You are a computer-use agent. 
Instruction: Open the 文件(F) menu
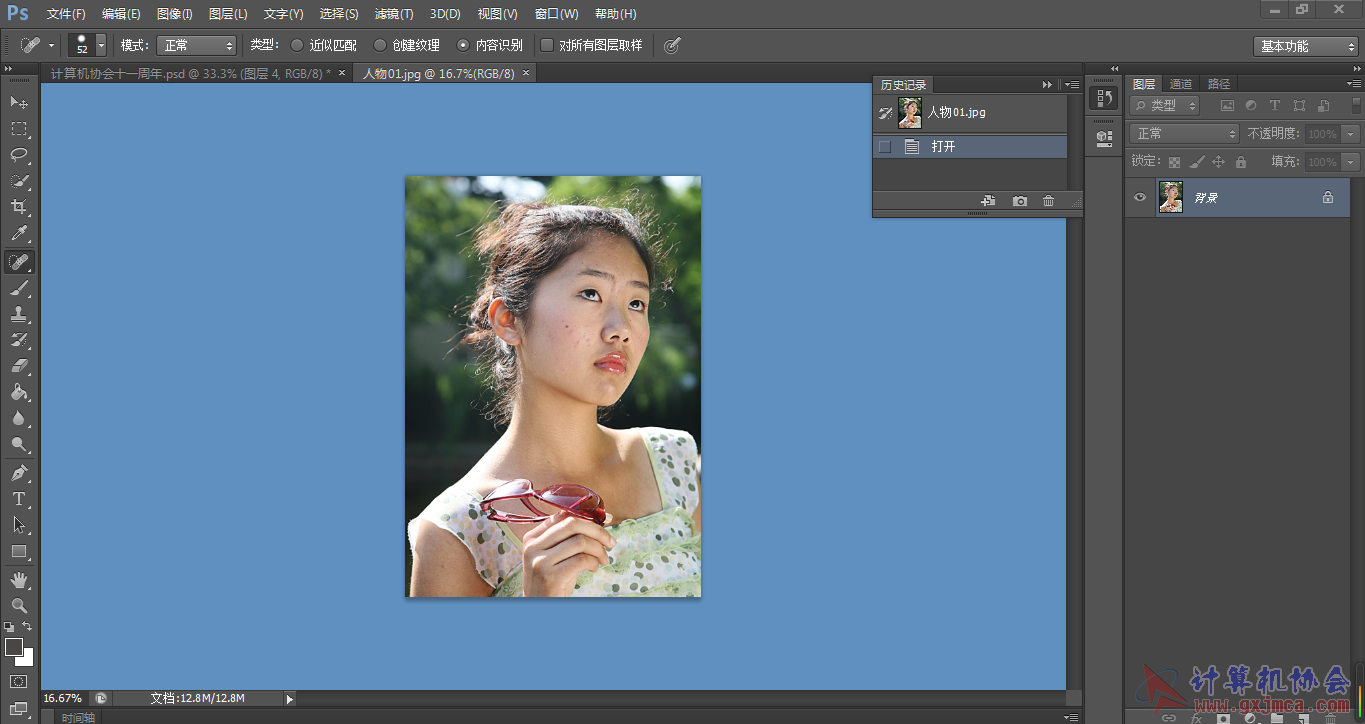click(66, 14)
